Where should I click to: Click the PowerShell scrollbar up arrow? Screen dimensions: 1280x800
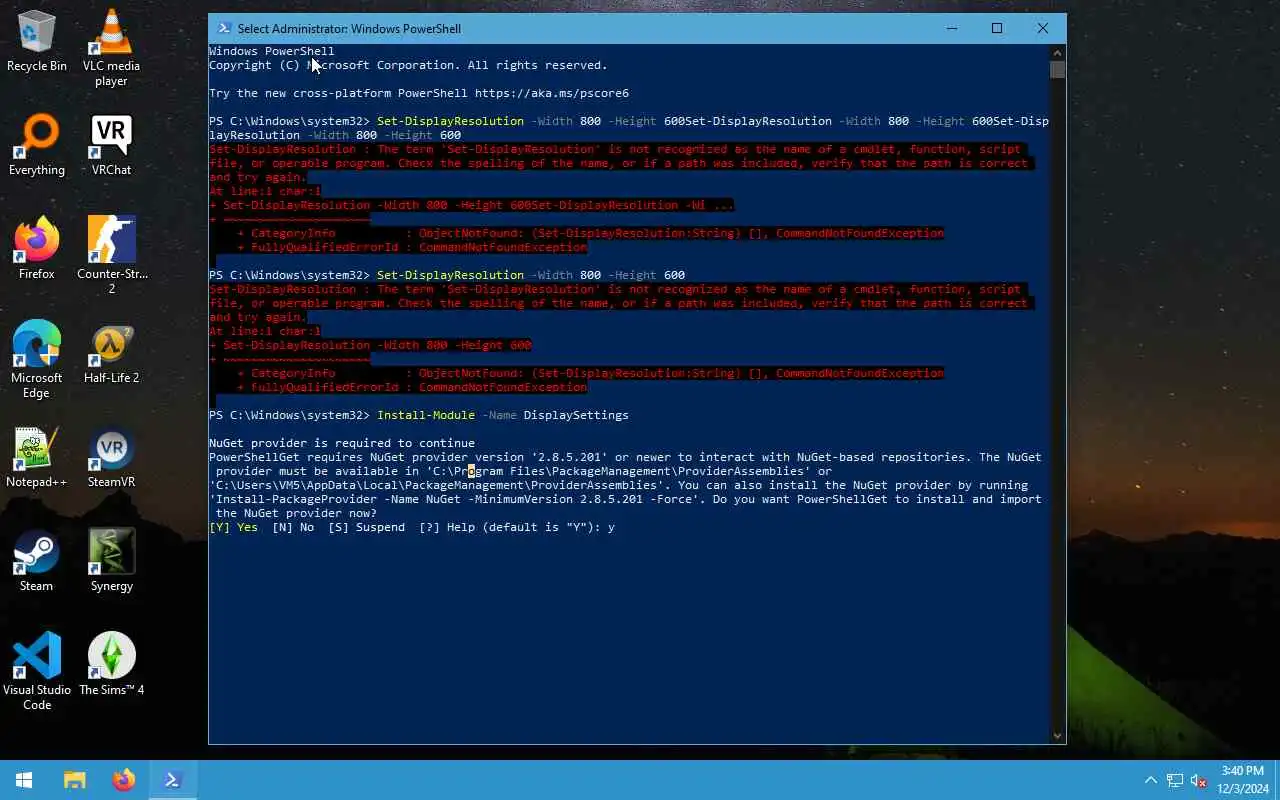1058,51
